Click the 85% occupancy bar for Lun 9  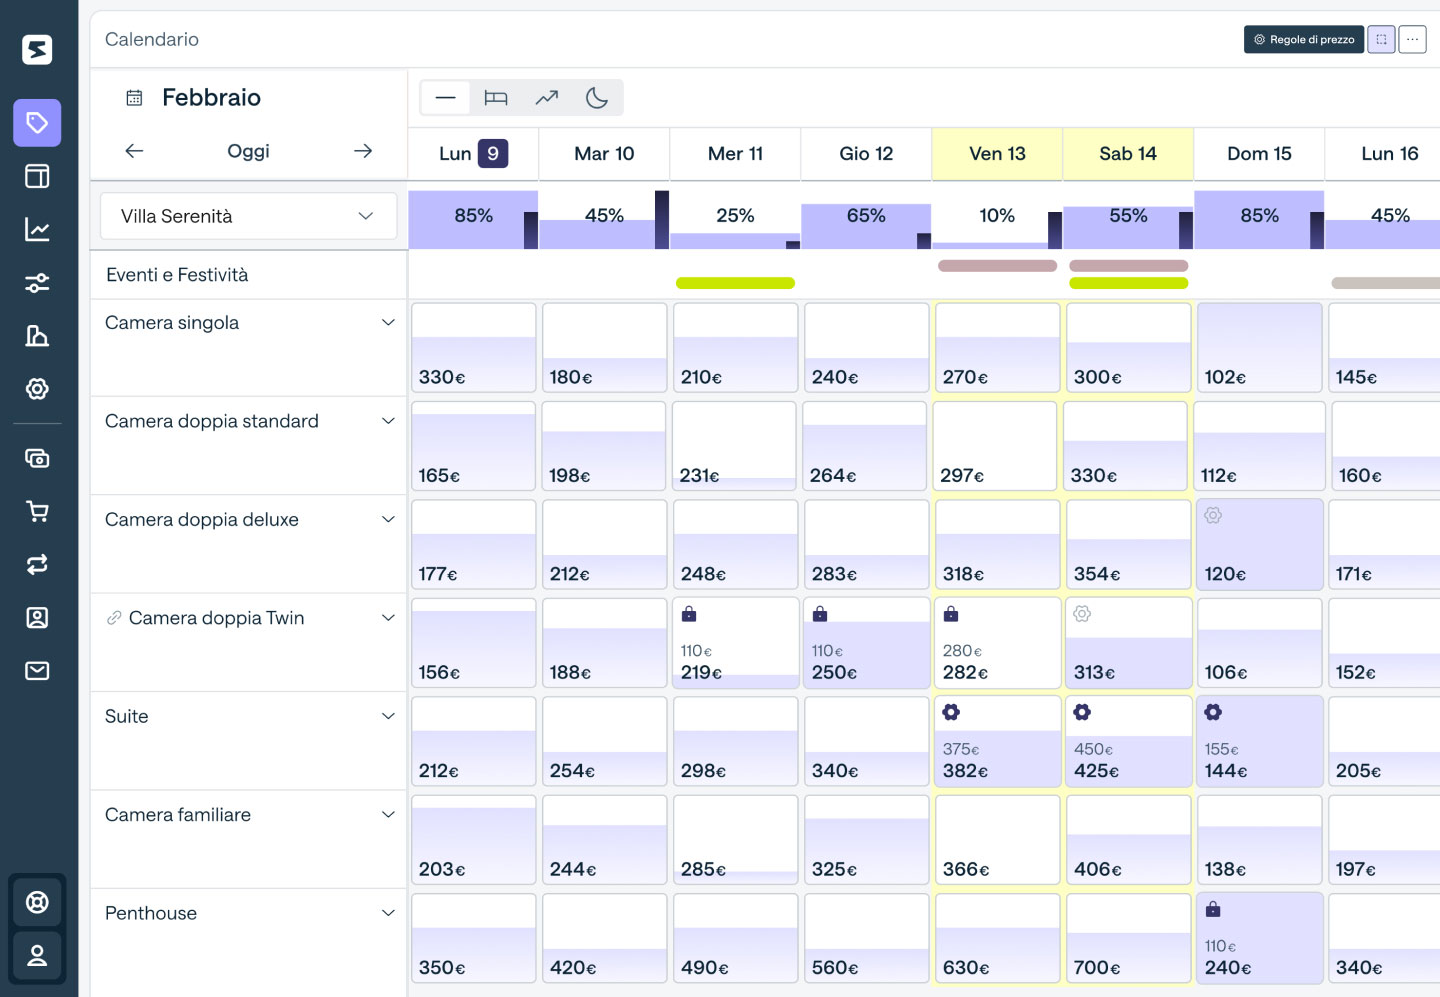click(x=473, y=219)
